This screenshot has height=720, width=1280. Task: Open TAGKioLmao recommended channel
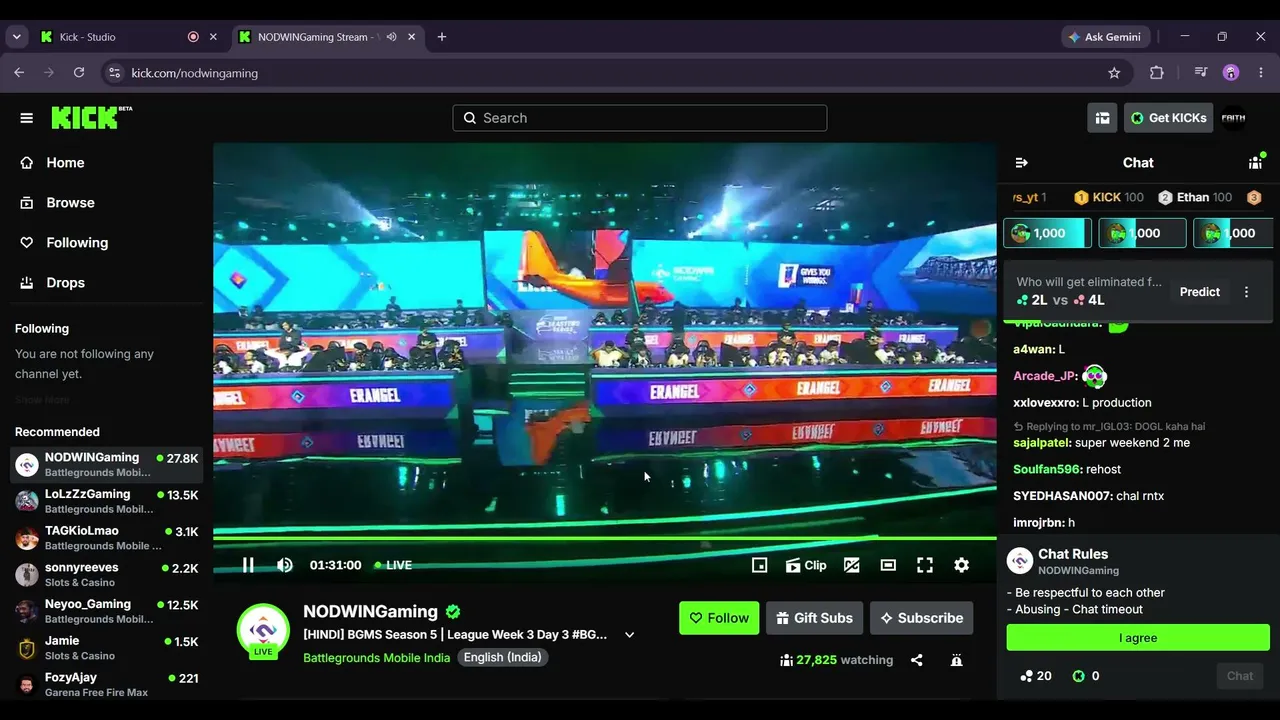pyautogui.click(x=107, y=538)
